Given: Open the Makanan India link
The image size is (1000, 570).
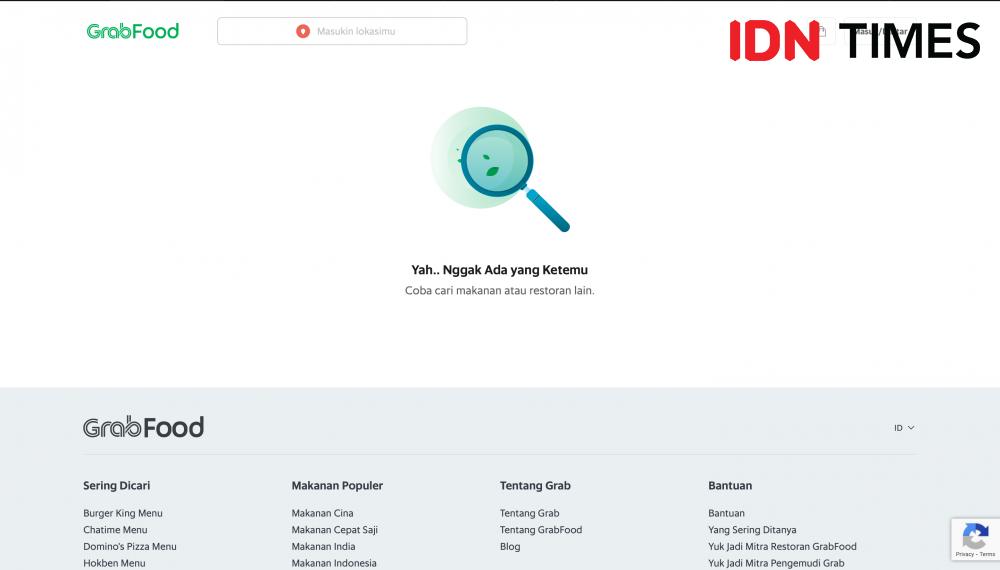Looking at the screenshot, I should coord(323,546).
